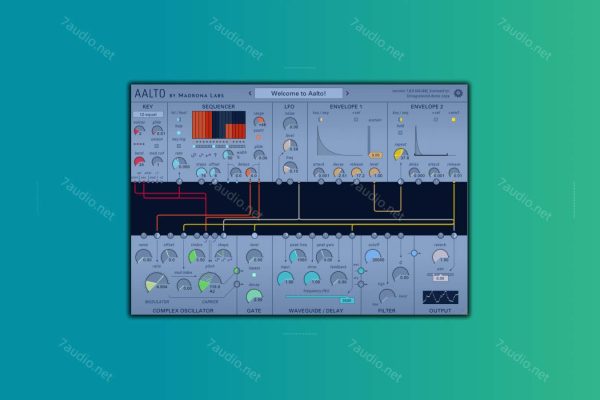Enable the Envelope 1 x vel checkbox

(356, 119)
